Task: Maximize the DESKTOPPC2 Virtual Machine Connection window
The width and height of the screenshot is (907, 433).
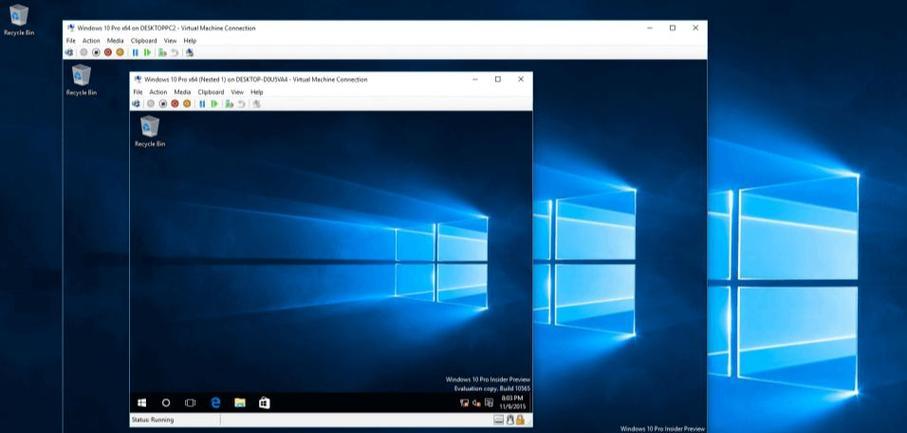Action: click(672, 28)
